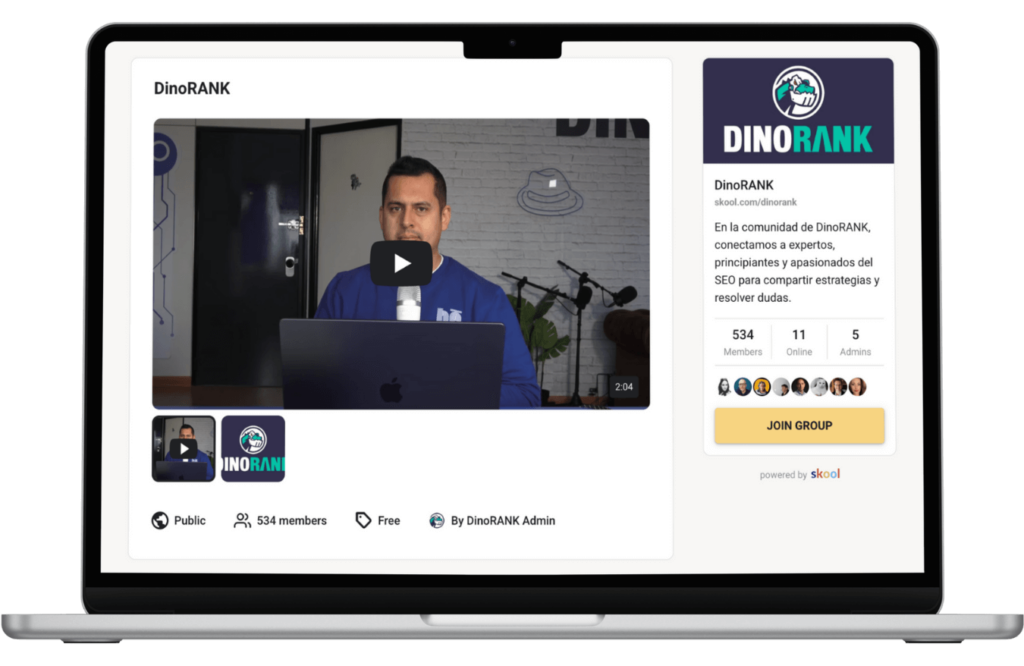Click the DinoRANK banner logo in sidebar
This screenshot has height=666, width=1024.
pyautogui.click(x=798, y=110)
